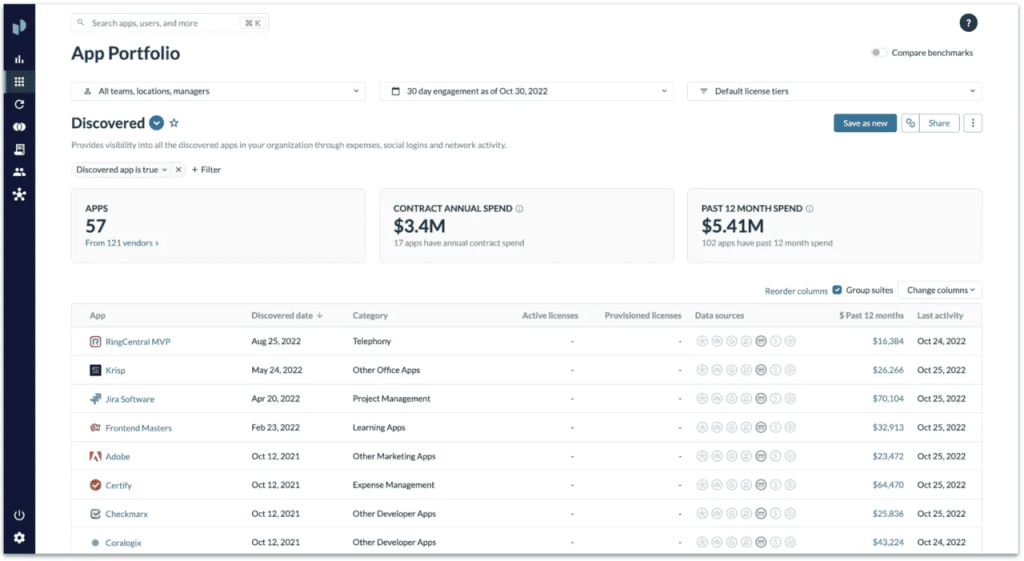
Task: Click the Productiv logo in sidebar
Action: [20, 26]
